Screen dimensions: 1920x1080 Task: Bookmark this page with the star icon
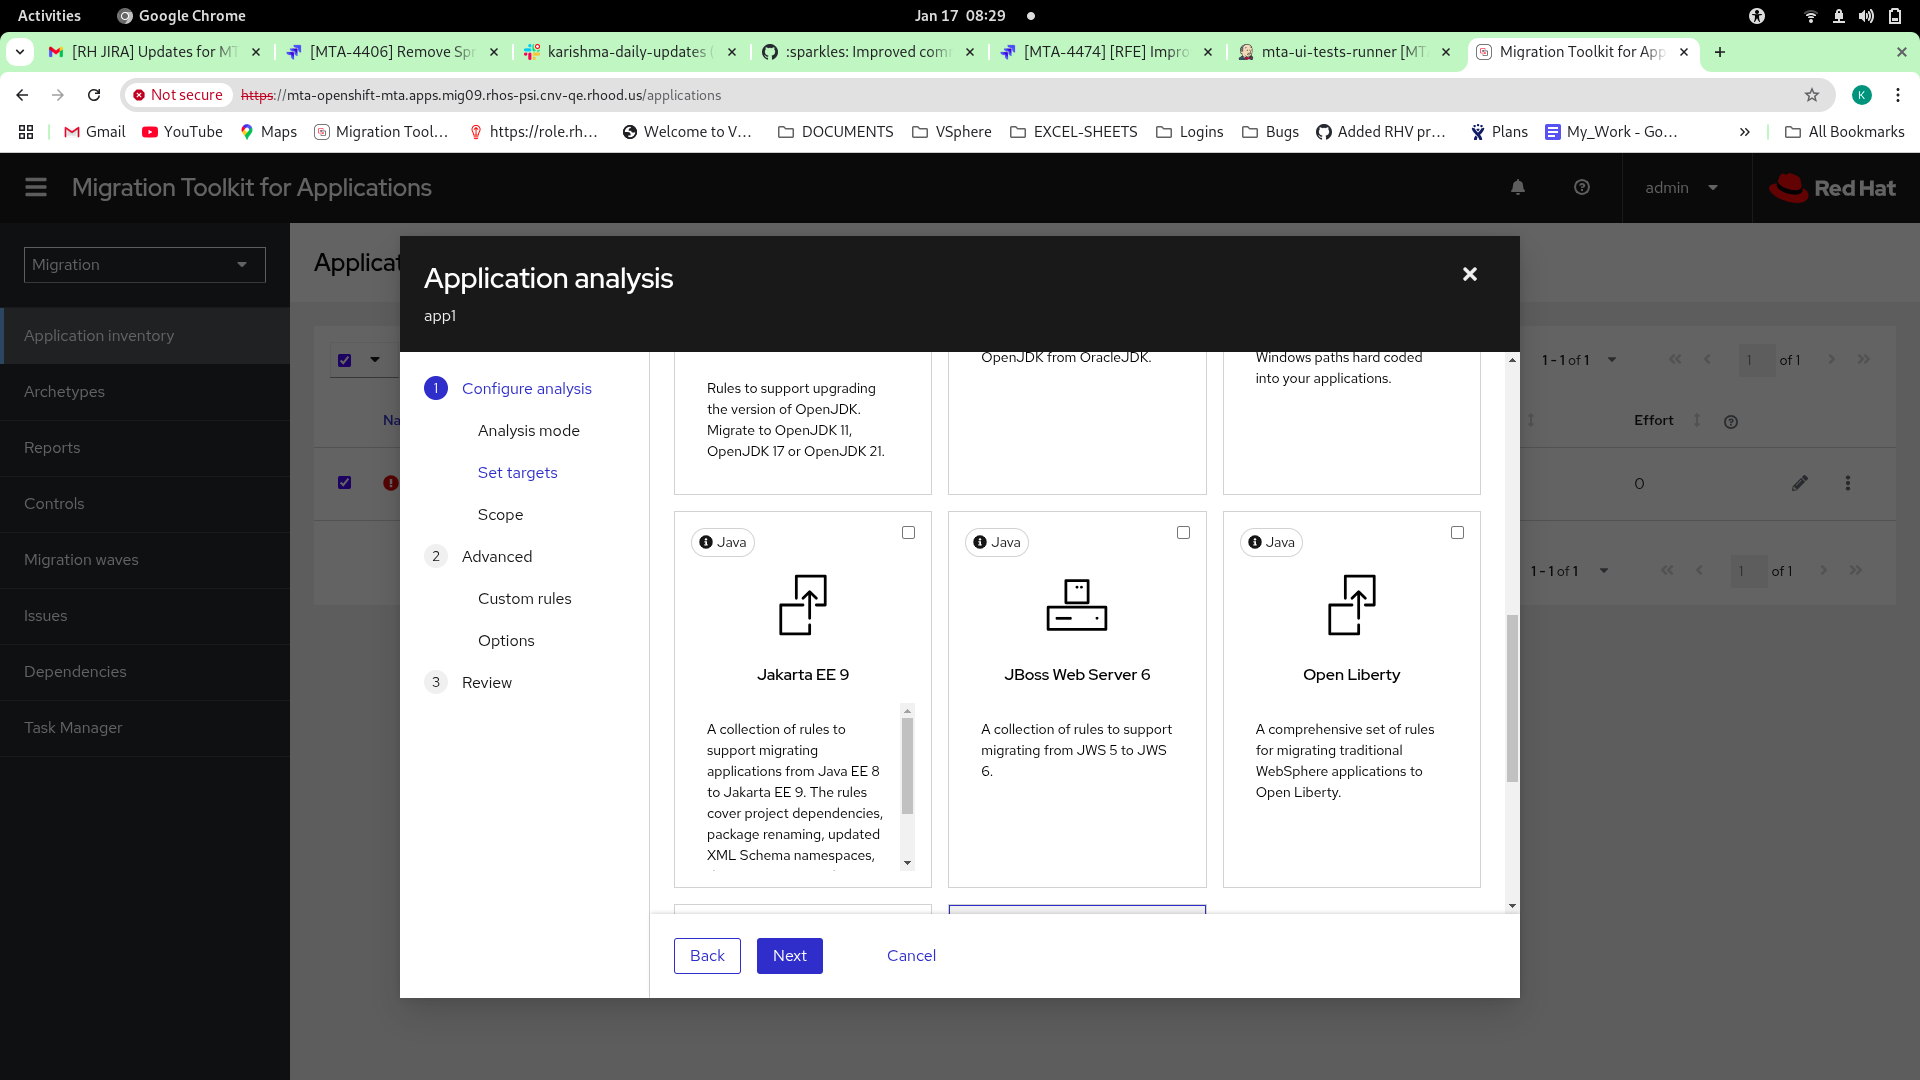pyautogui.click(x=1811, y=95)
